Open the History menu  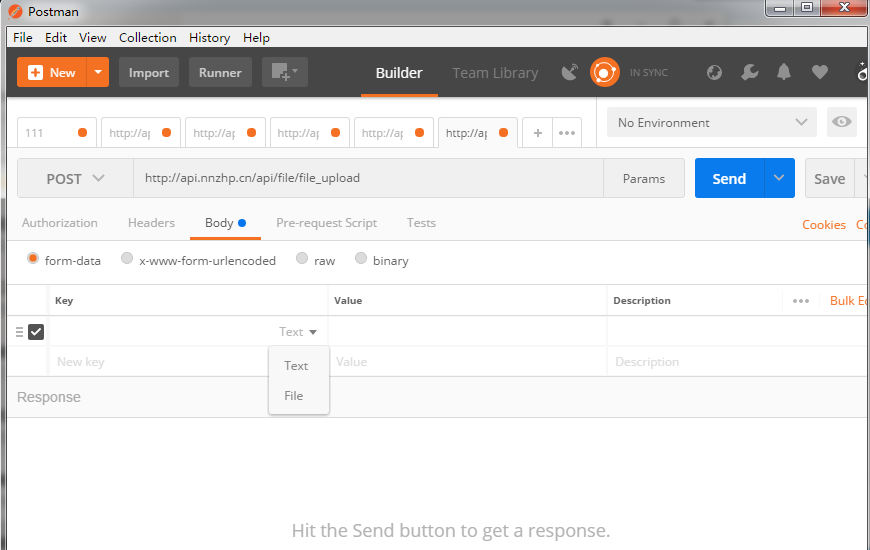[209, 37]
